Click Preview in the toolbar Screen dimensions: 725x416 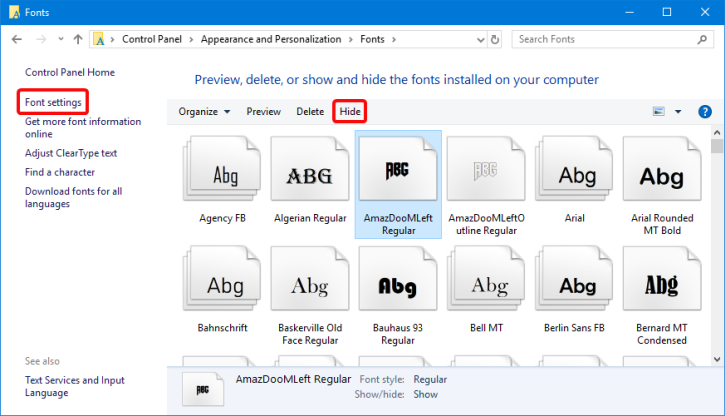tap(263, 111)
